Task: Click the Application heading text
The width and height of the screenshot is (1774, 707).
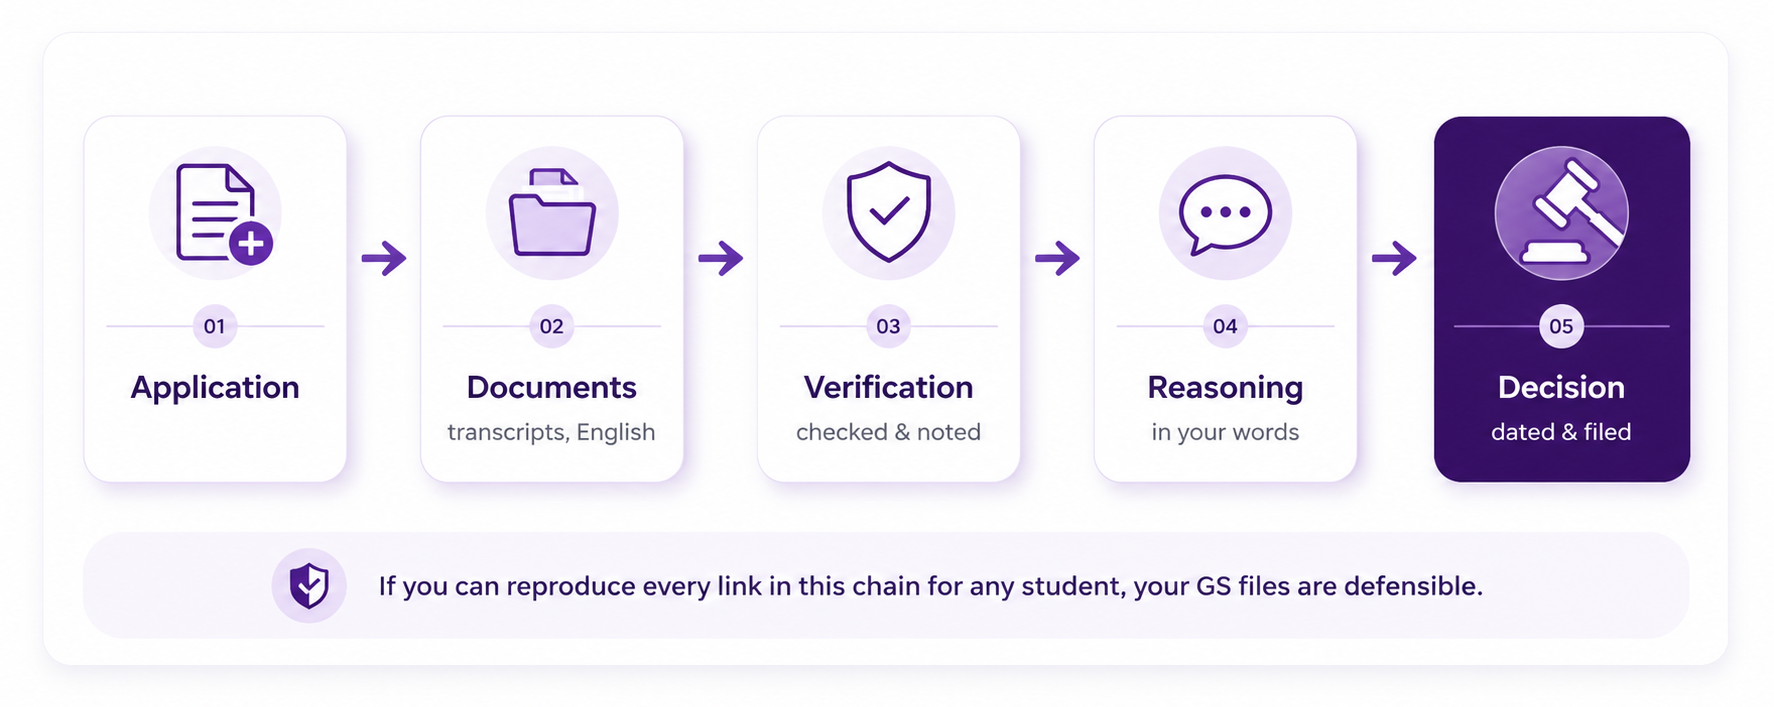Action: click(215, 388)
